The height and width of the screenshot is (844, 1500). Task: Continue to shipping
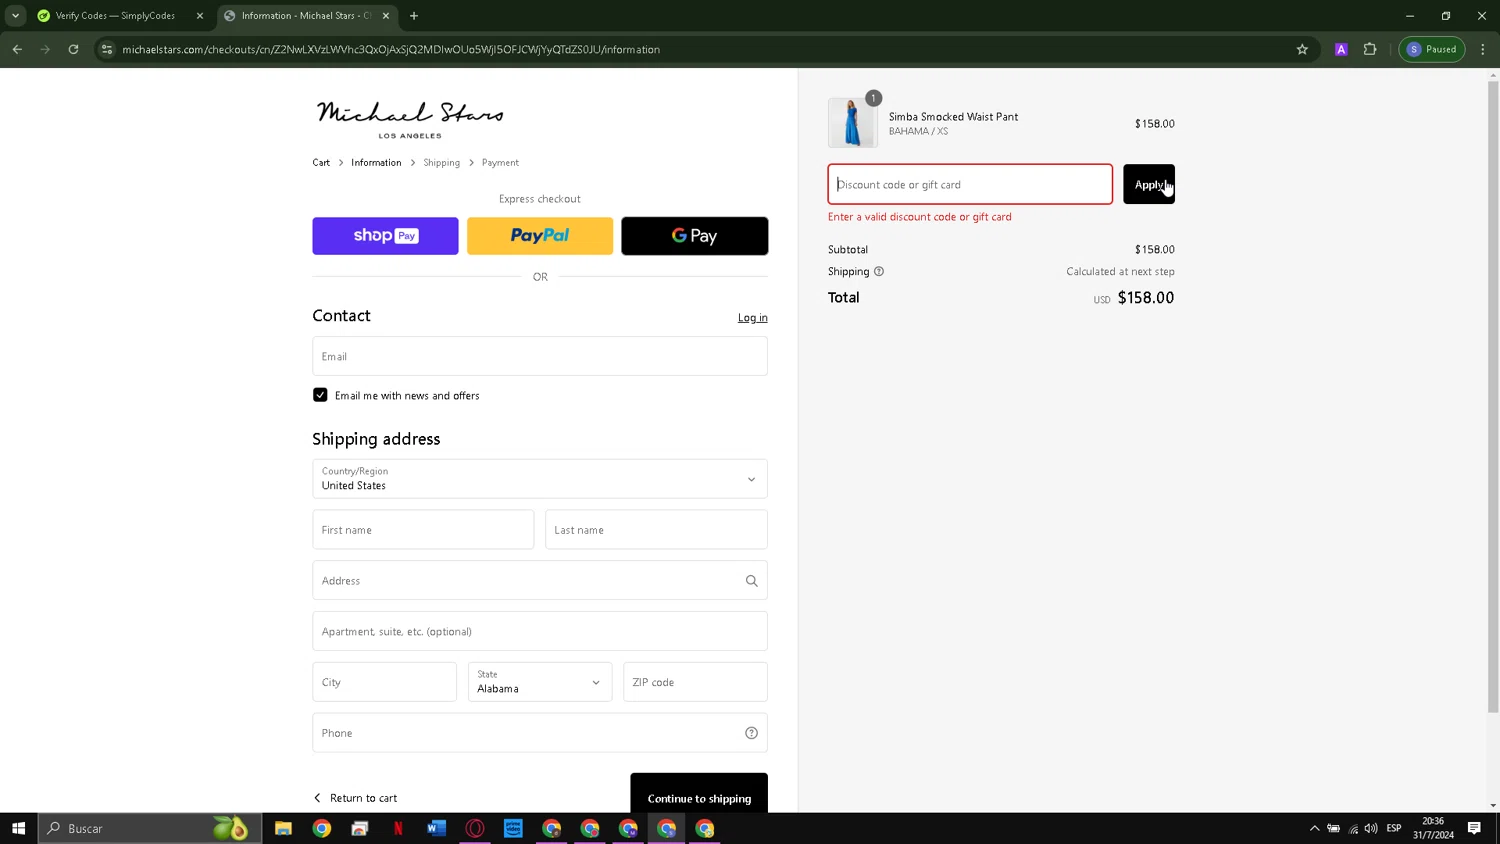pyautogui.click(x=699, y=795)
